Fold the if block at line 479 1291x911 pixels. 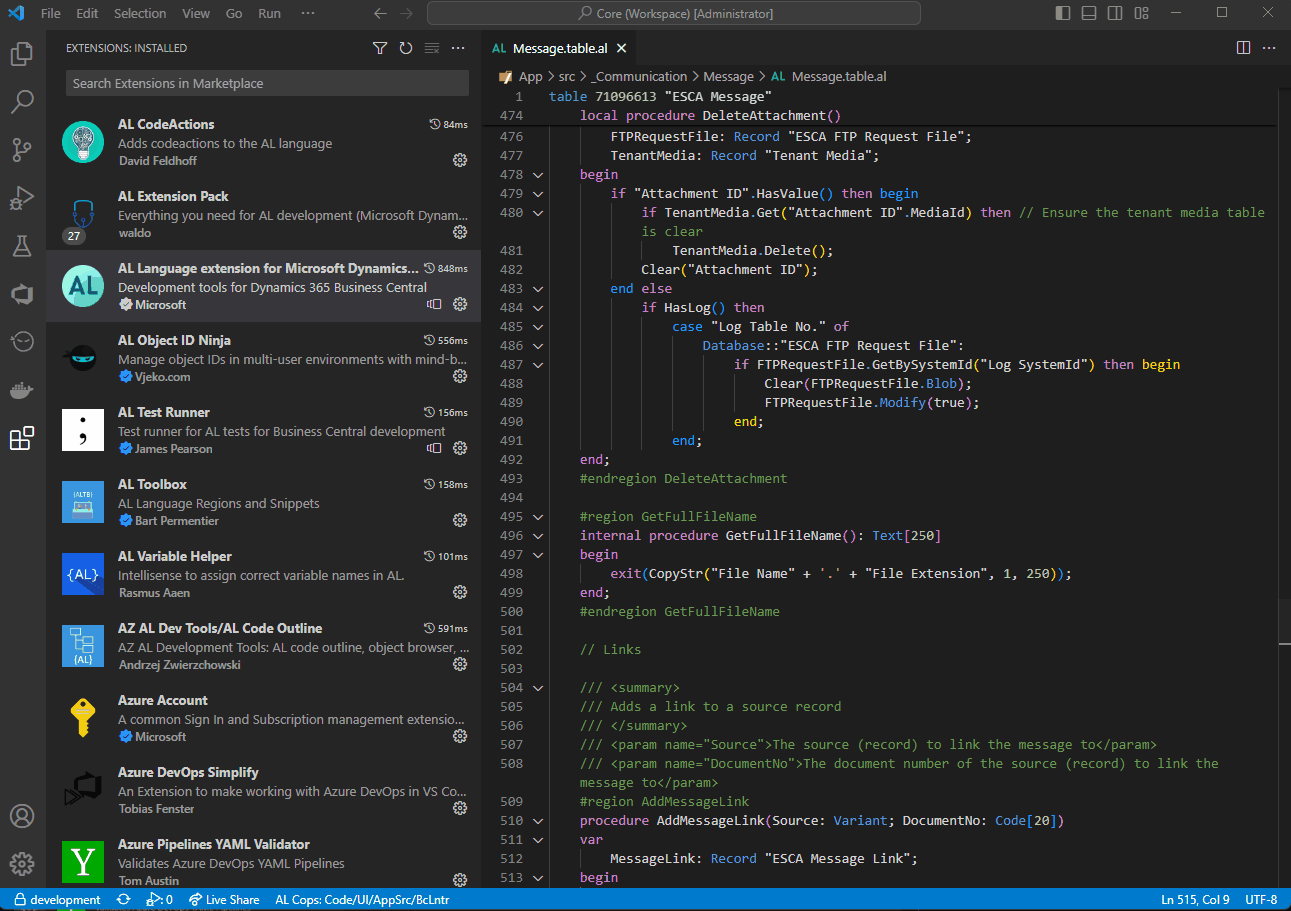pos(538,194)
